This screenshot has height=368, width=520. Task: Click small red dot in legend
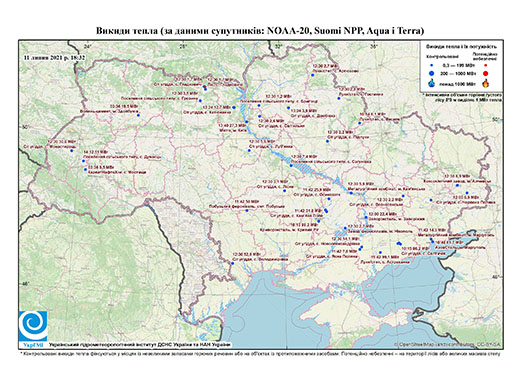coord(486,65)
